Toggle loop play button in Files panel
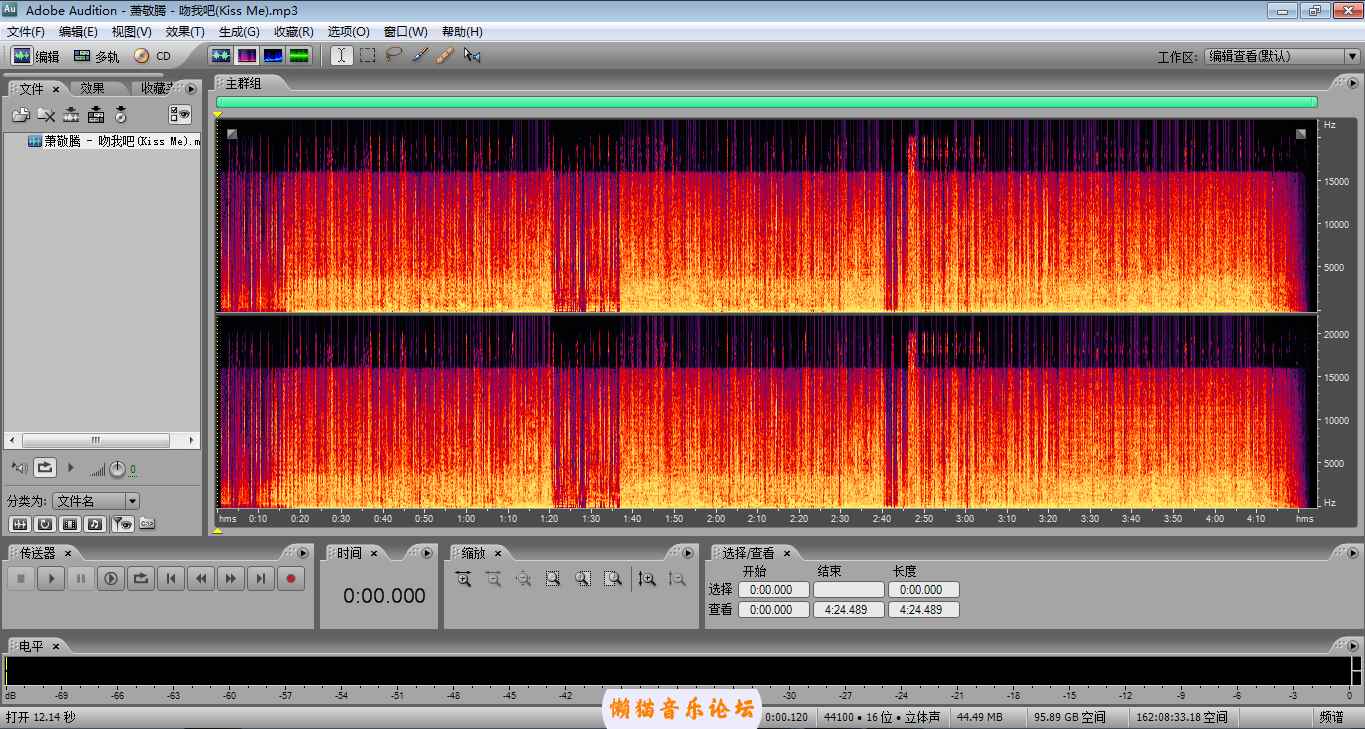 (x=45, y=467)
